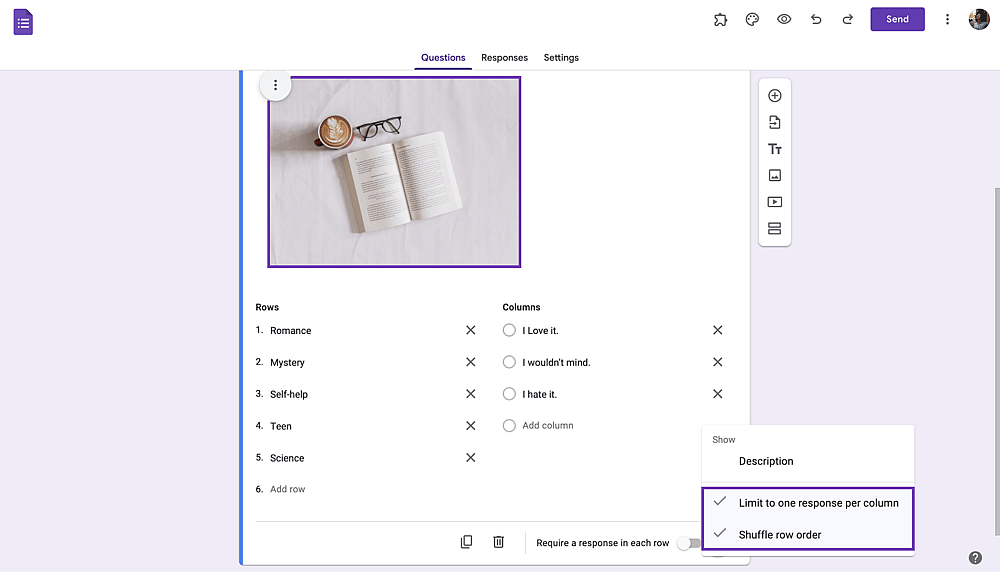Click the Import questions icon
Image resolution: width=1000 pixels, height=572 pixels.
pos(774,122)
